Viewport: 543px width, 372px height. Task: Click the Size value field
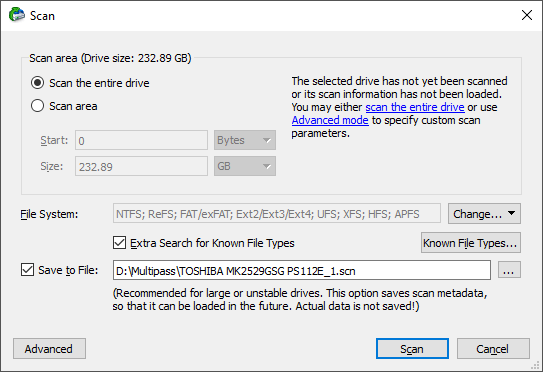click(x=141, y=166)
